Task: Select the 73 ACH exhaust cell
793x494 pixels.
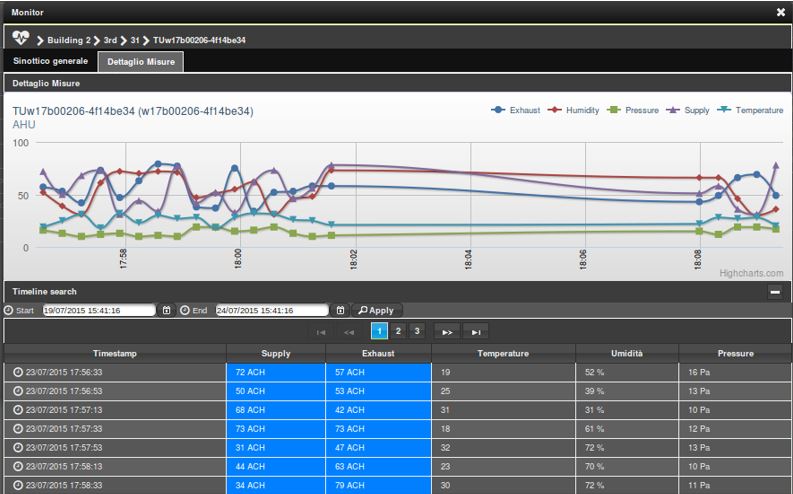Action: click(378, 429)
